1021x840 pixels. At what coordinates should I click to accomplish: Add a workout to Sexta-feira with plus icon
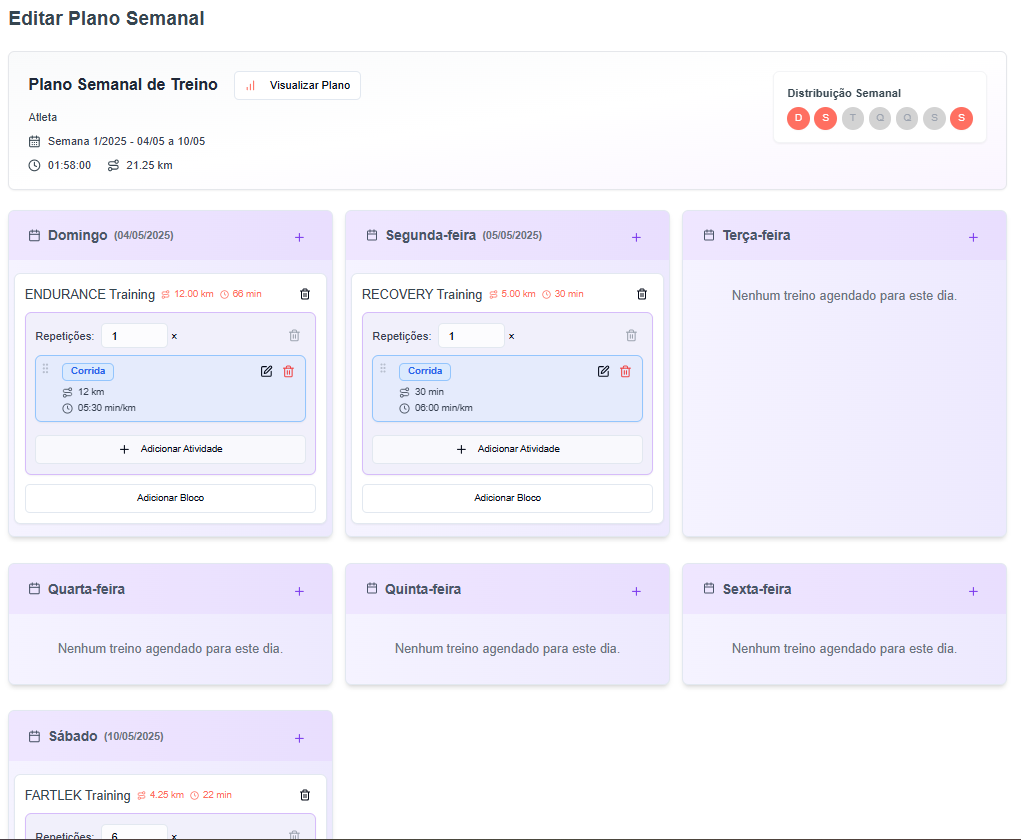pyautogui.click(x=973, y=591)
